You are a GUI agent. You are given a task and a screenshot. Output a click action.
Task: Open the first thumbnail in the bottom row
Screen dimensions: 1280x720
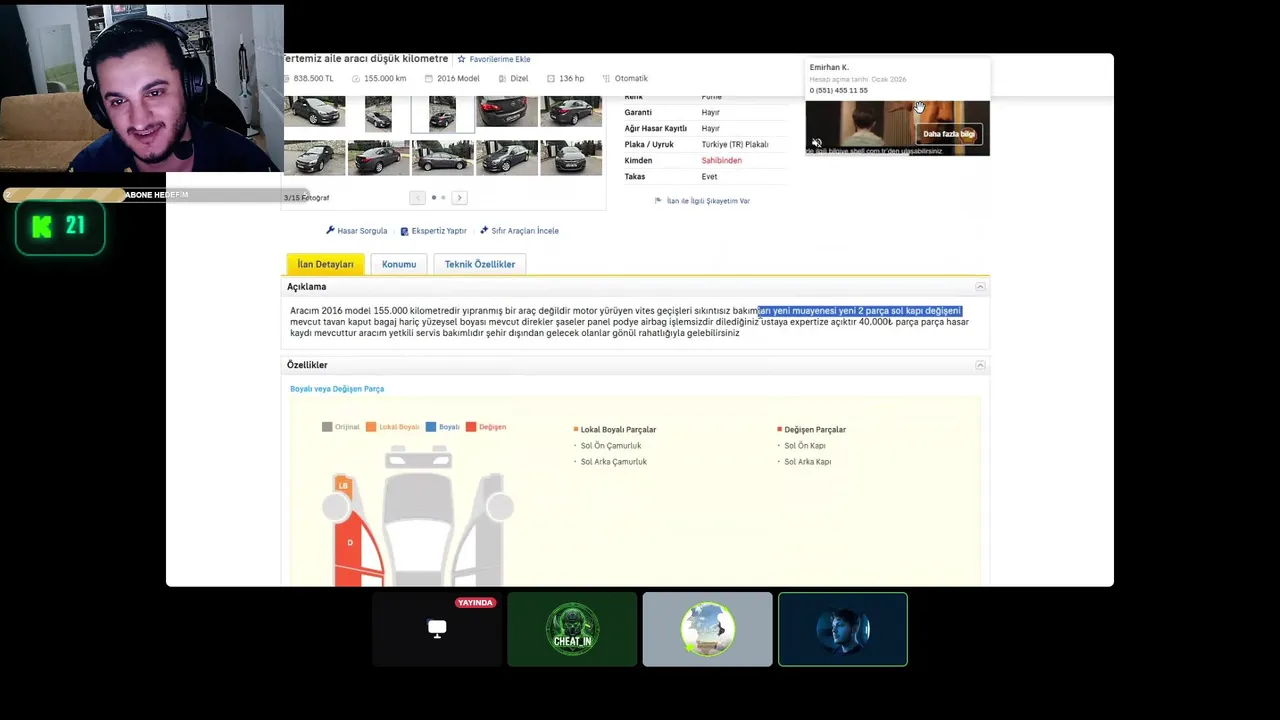pos(314,158)
